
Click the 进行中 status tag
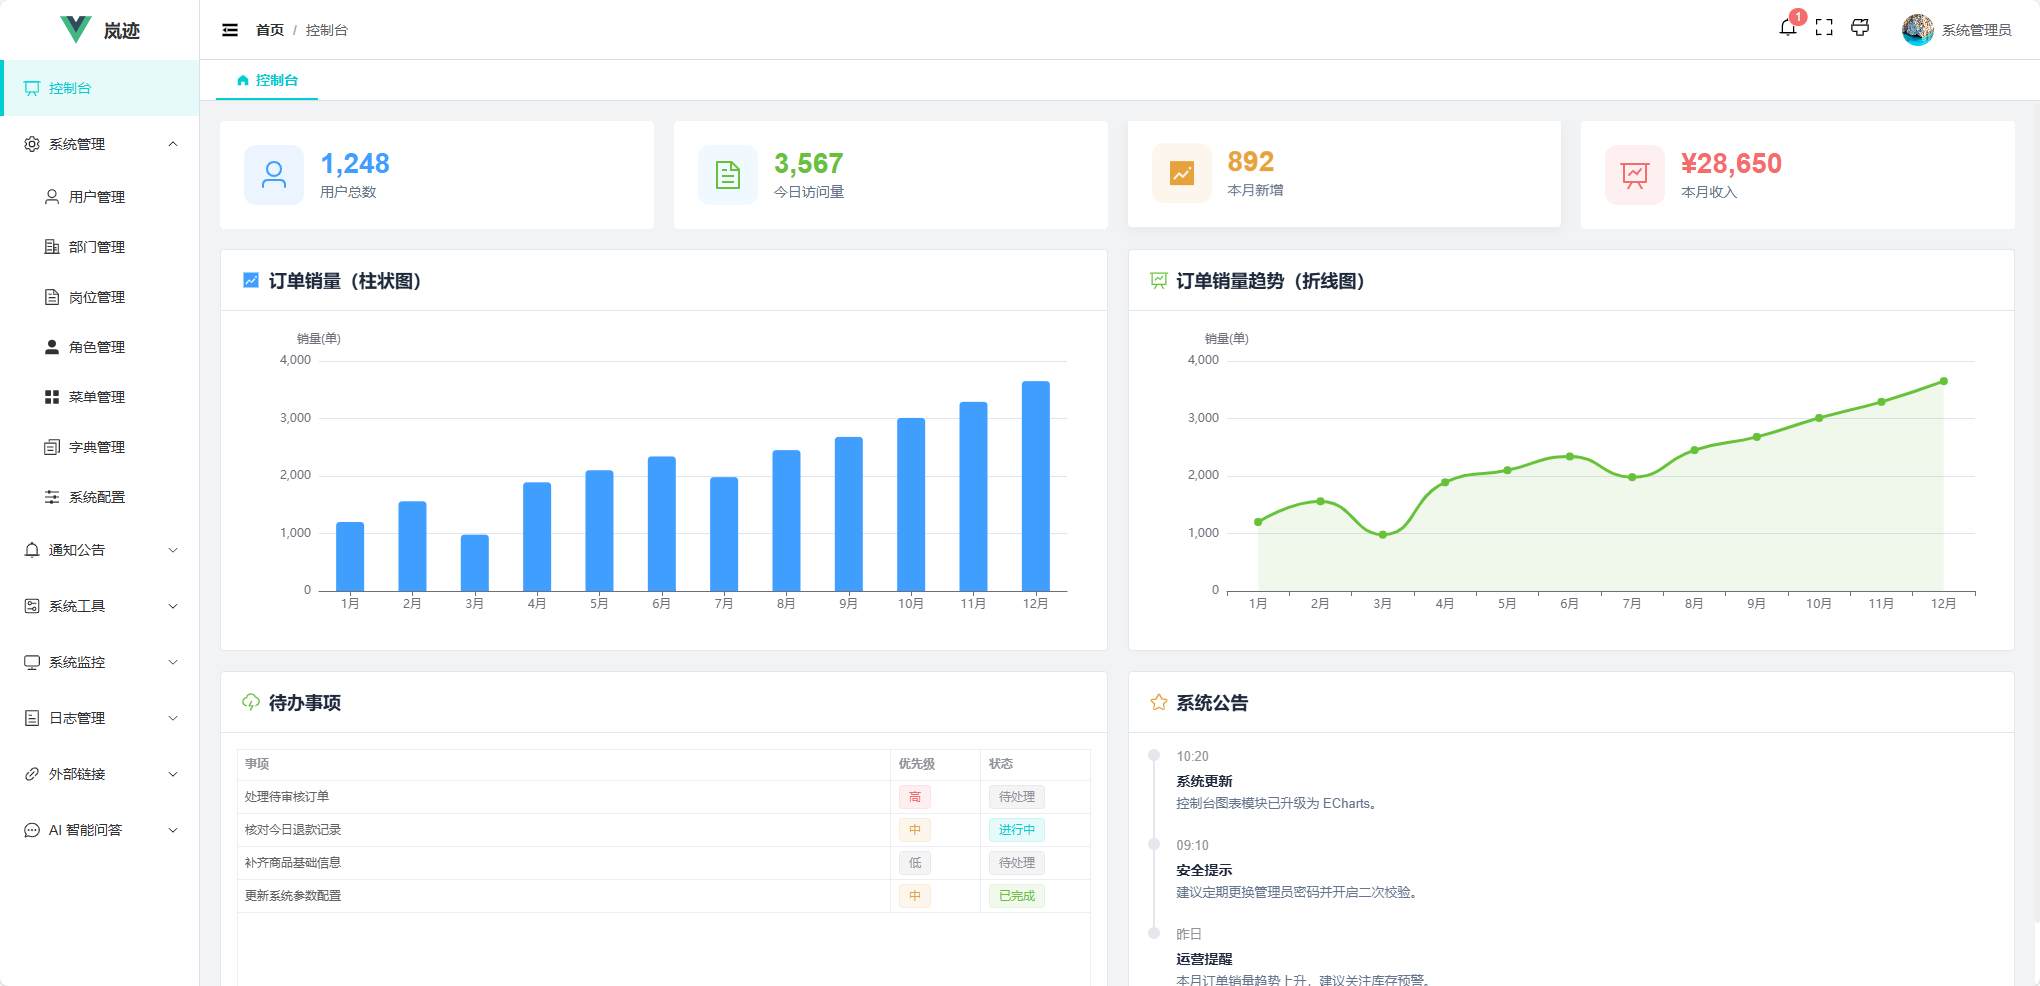point(1016,829)
